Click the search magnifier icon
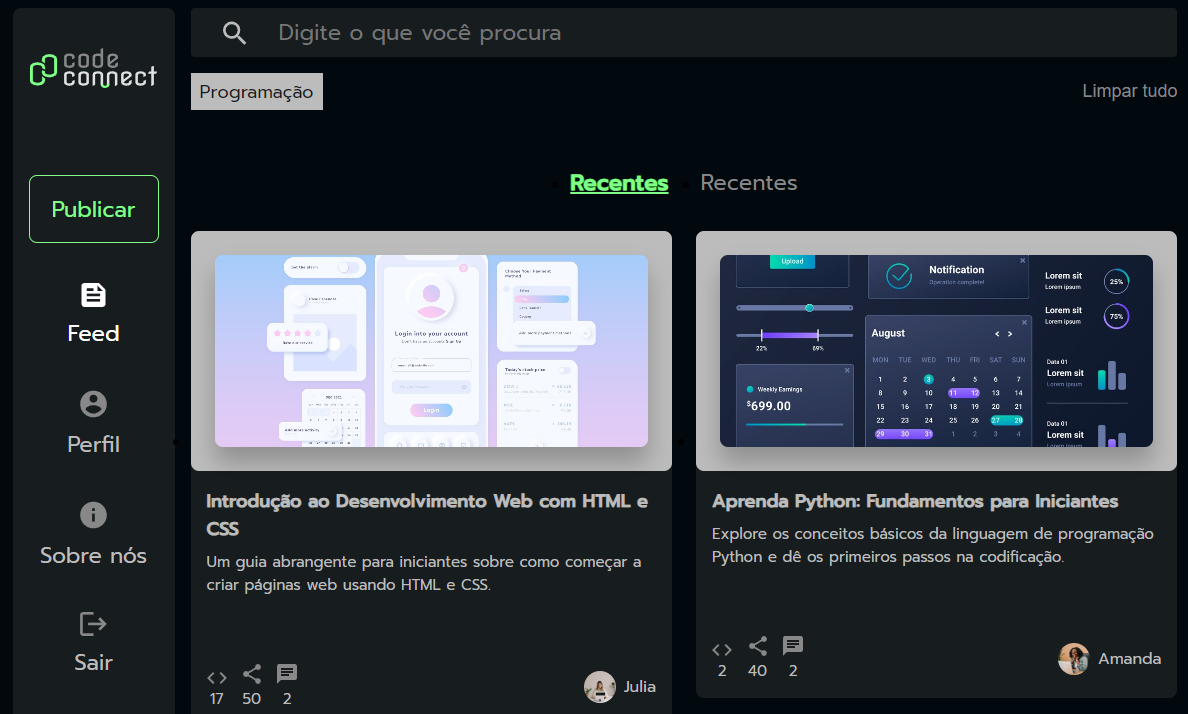 [234, 33]
